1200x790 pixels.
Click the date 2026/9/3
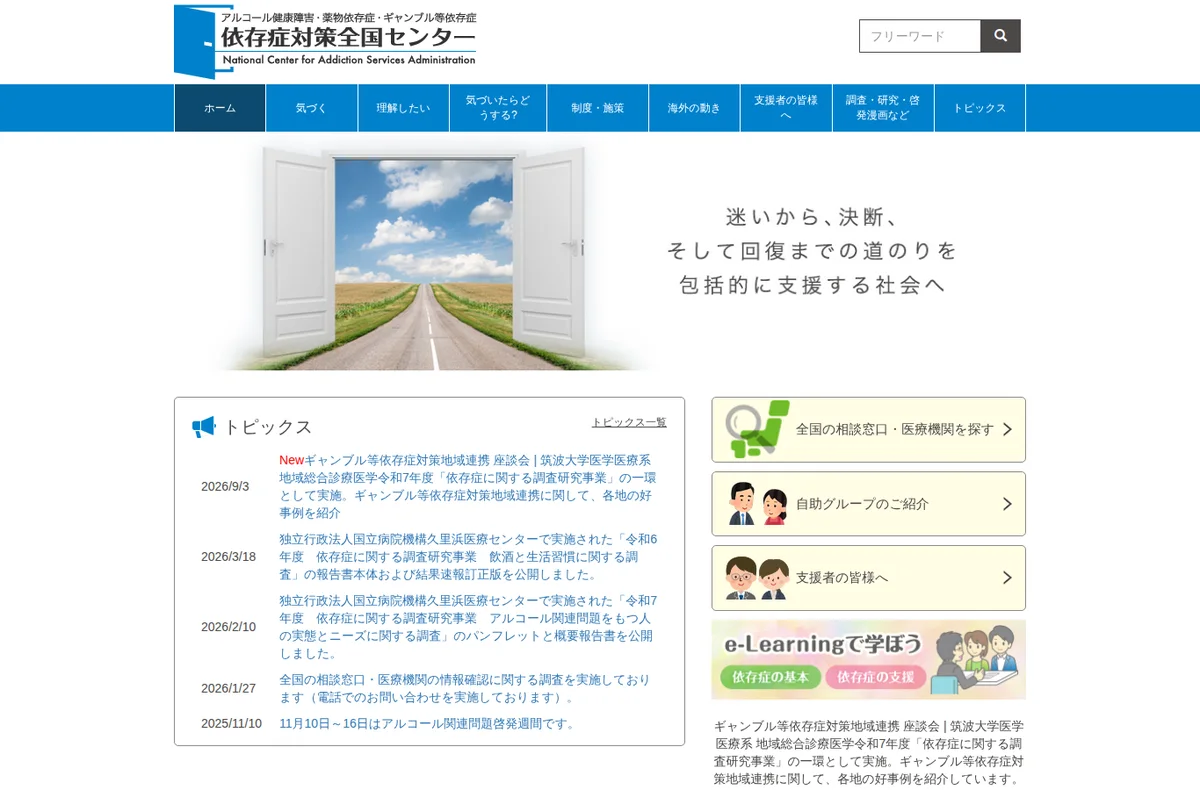[225, 487]
